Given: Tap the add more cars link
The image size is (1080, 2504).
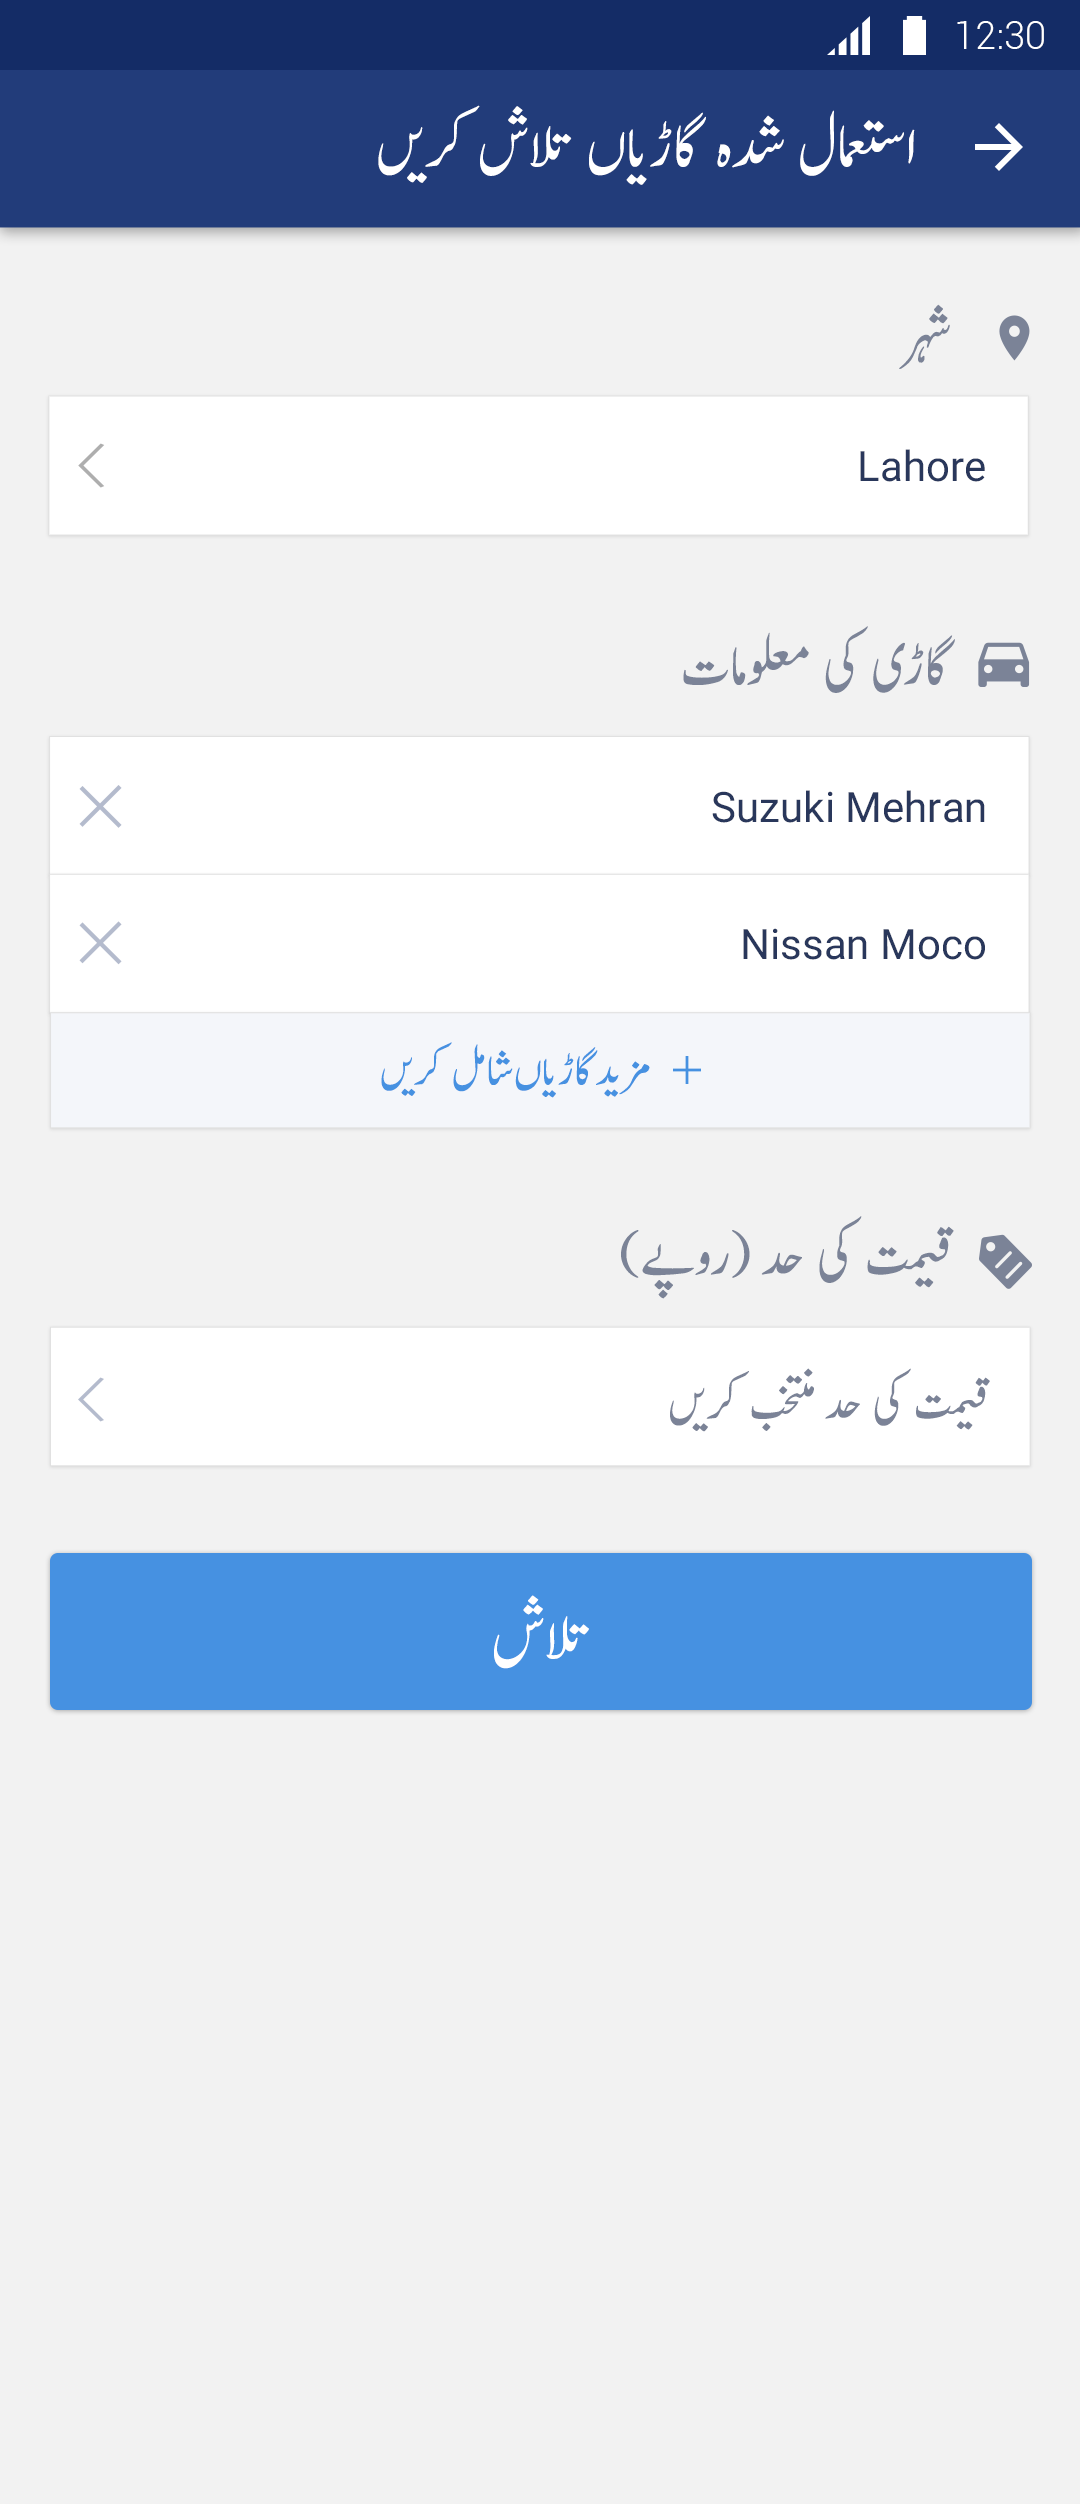Looking at the screenshot, I should [x=516, y=1071].
